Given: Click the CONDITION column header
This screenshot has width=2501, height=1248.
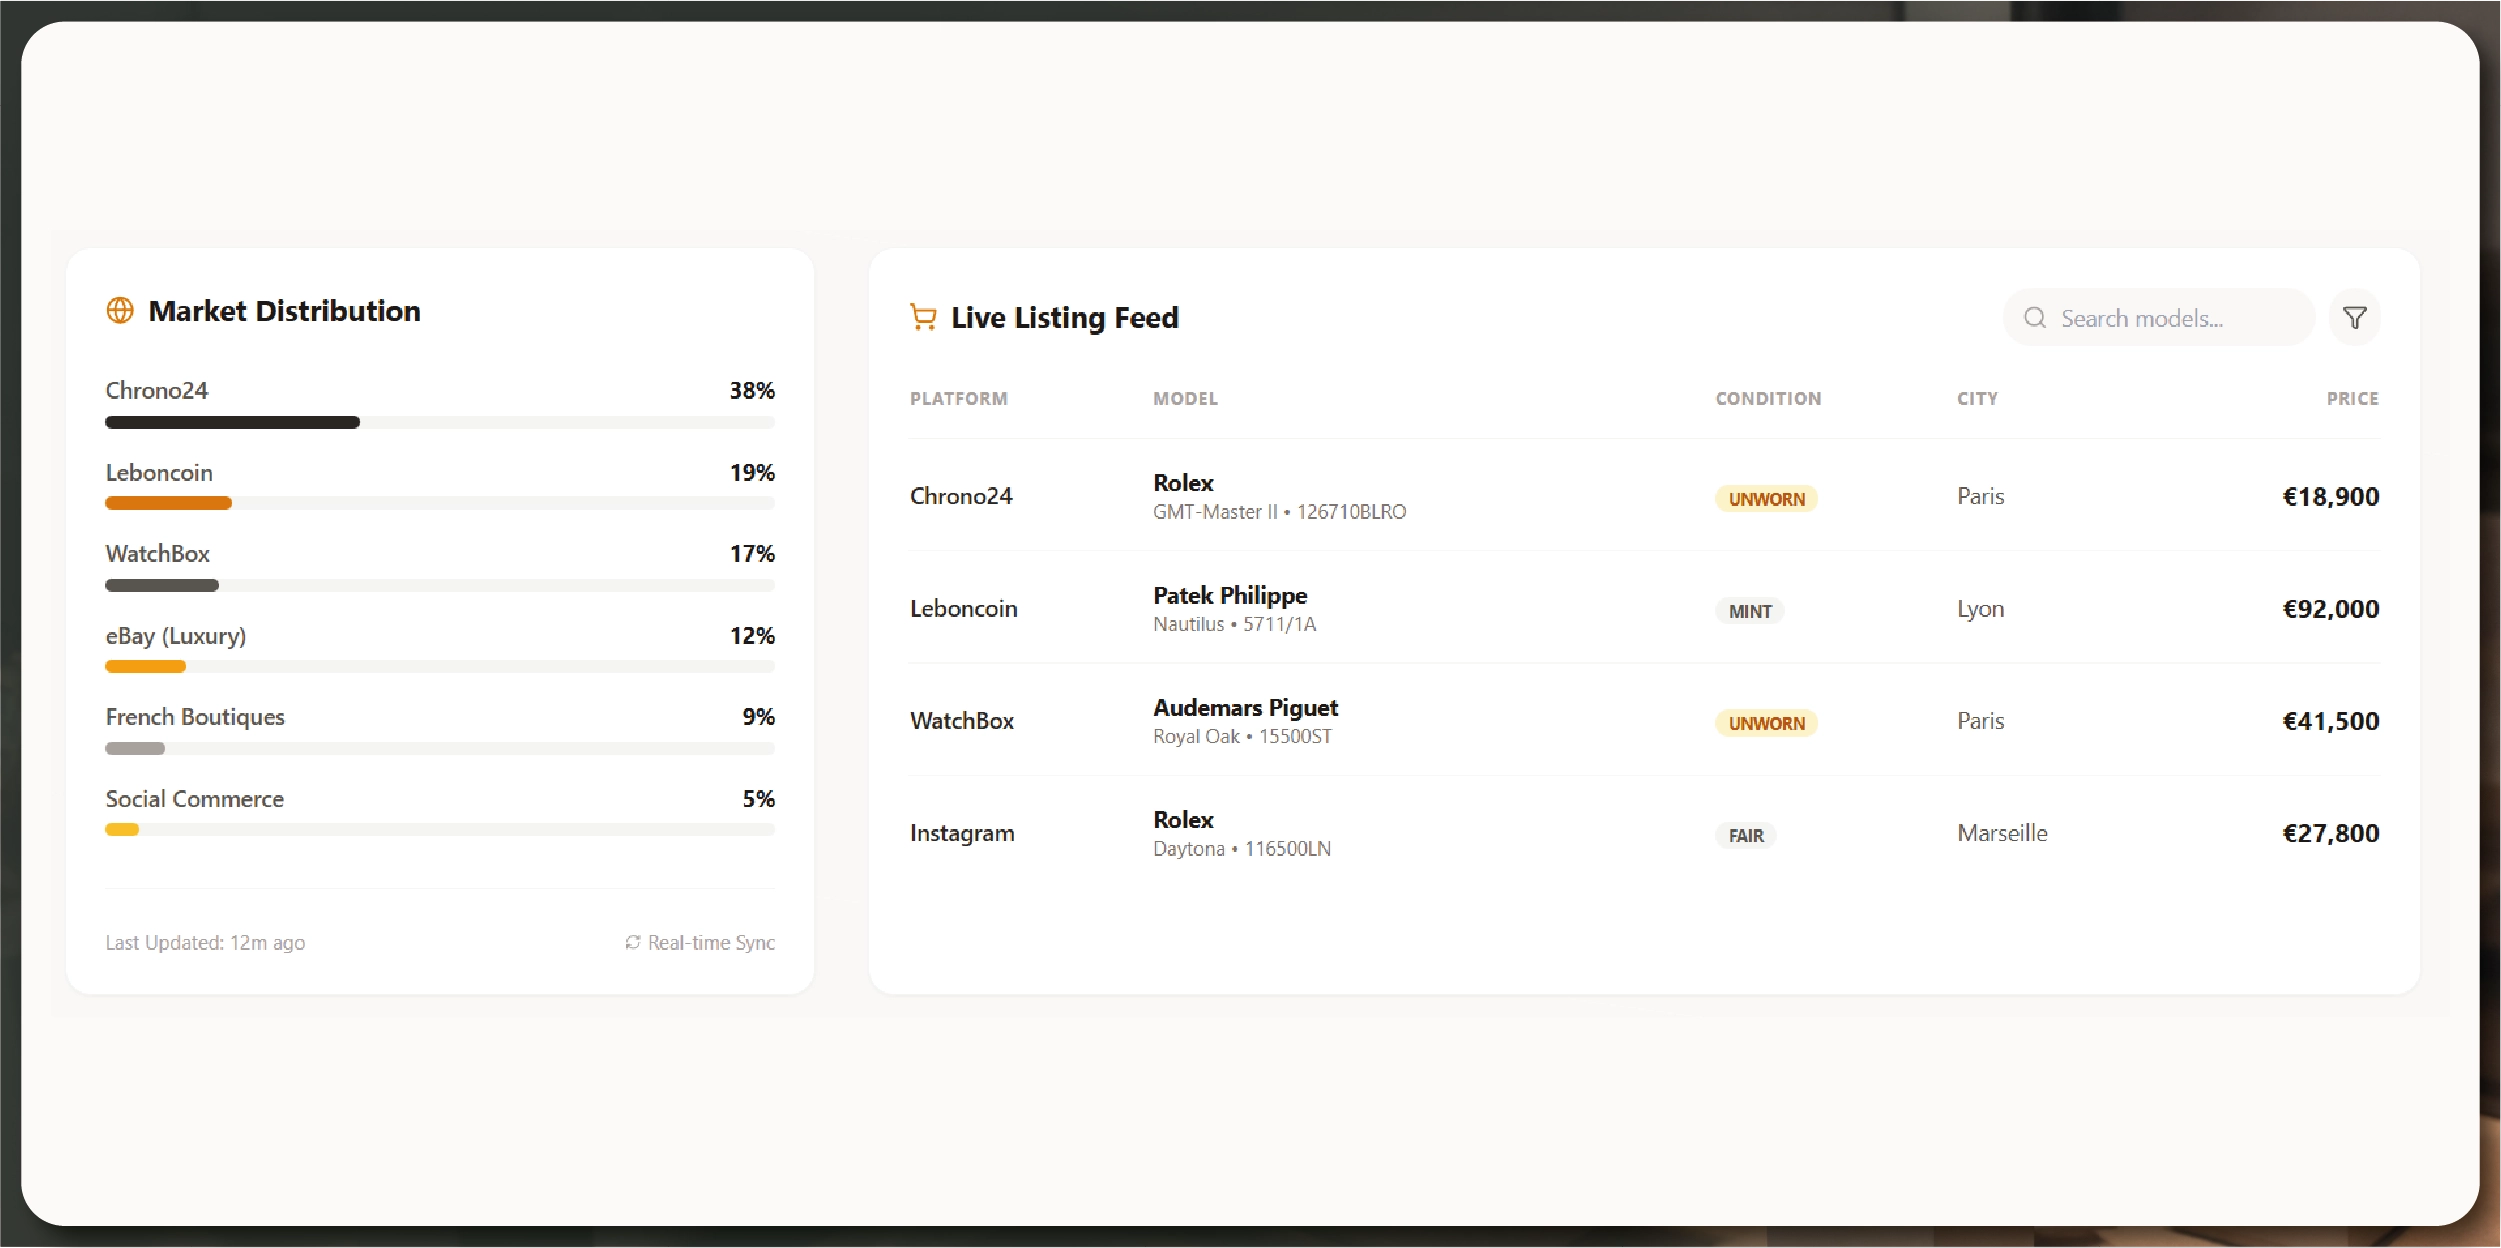Looking at the screenshot, I should [x=1768, y=399].
